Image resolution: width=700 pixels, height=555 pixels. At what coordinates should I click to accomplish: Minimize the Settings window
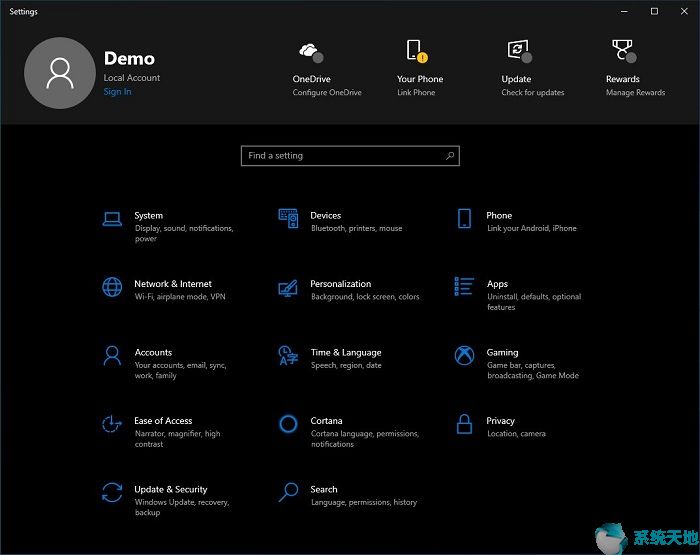tap(624, 11)
